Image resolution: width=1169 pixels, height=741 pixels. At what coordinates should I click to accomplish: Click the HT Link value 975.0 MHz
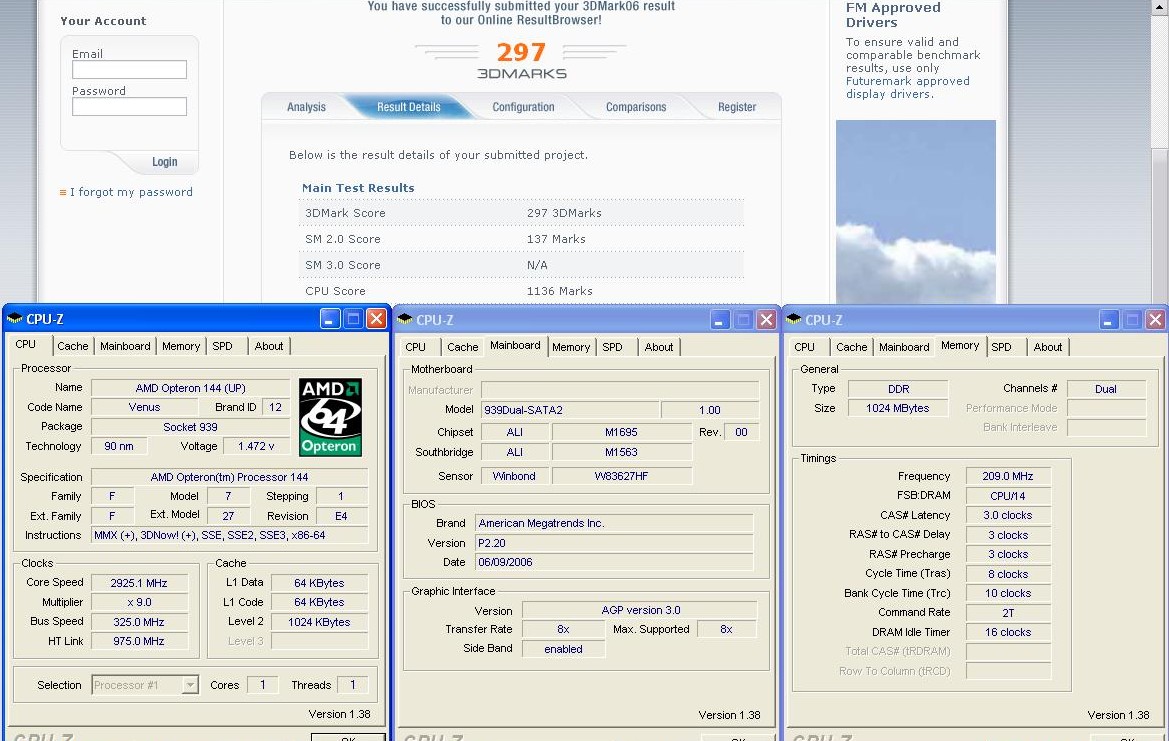pyautogui.click(x=139, y=641)
